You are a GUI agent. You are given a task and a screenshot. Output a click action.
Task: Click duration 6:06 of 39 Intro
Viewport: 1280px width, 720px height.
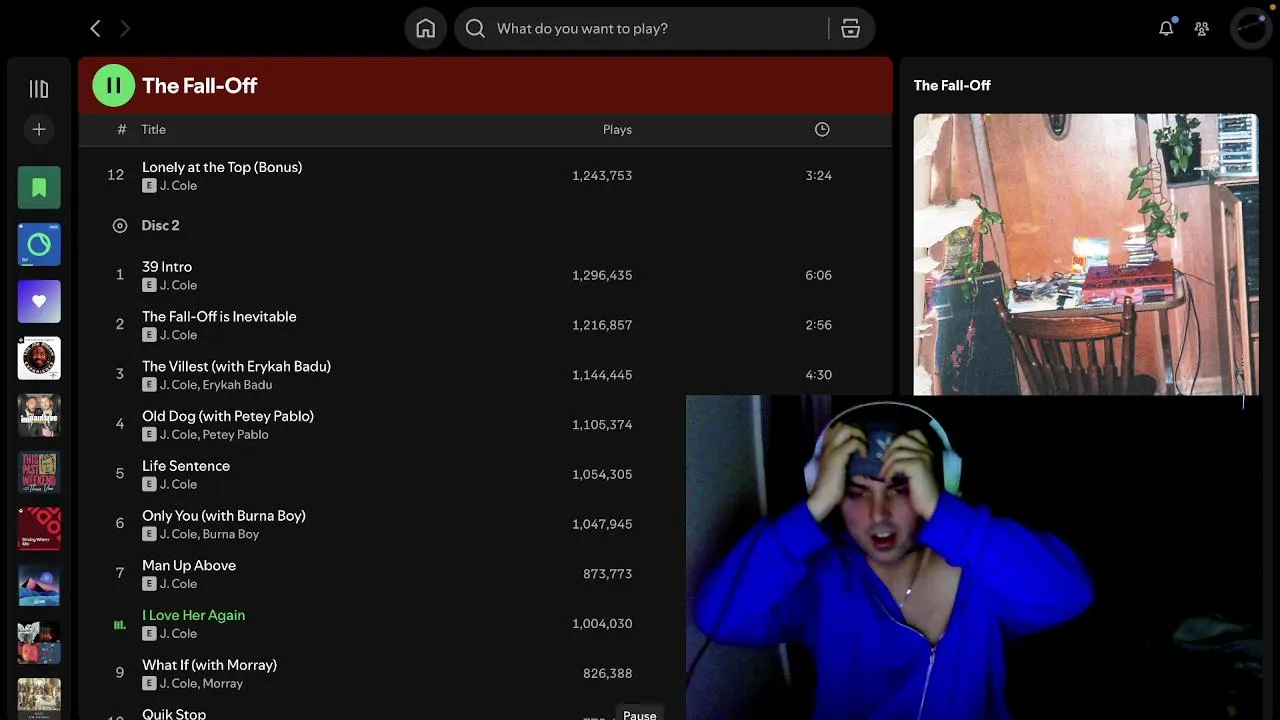click(818, 275)
